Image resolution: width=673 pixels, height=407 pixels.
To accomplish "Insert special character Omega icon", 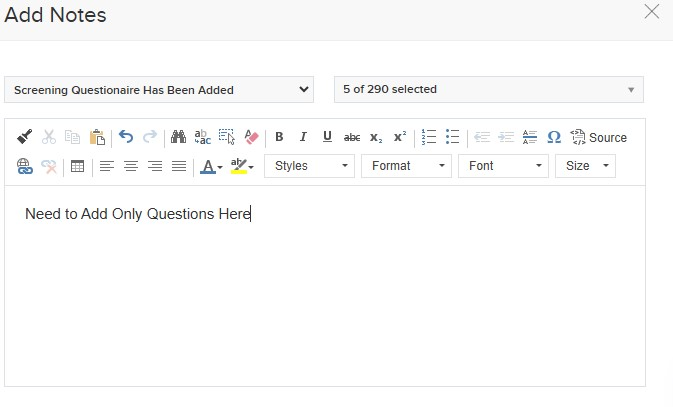I will 553,138.
